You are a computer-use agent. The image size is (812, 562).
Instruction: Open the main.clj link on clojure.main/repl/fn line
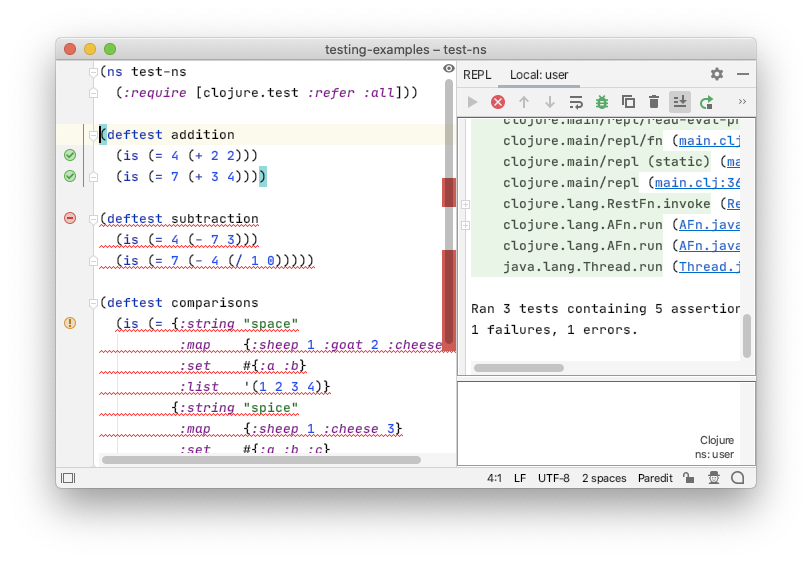click(x=709, y=141)
